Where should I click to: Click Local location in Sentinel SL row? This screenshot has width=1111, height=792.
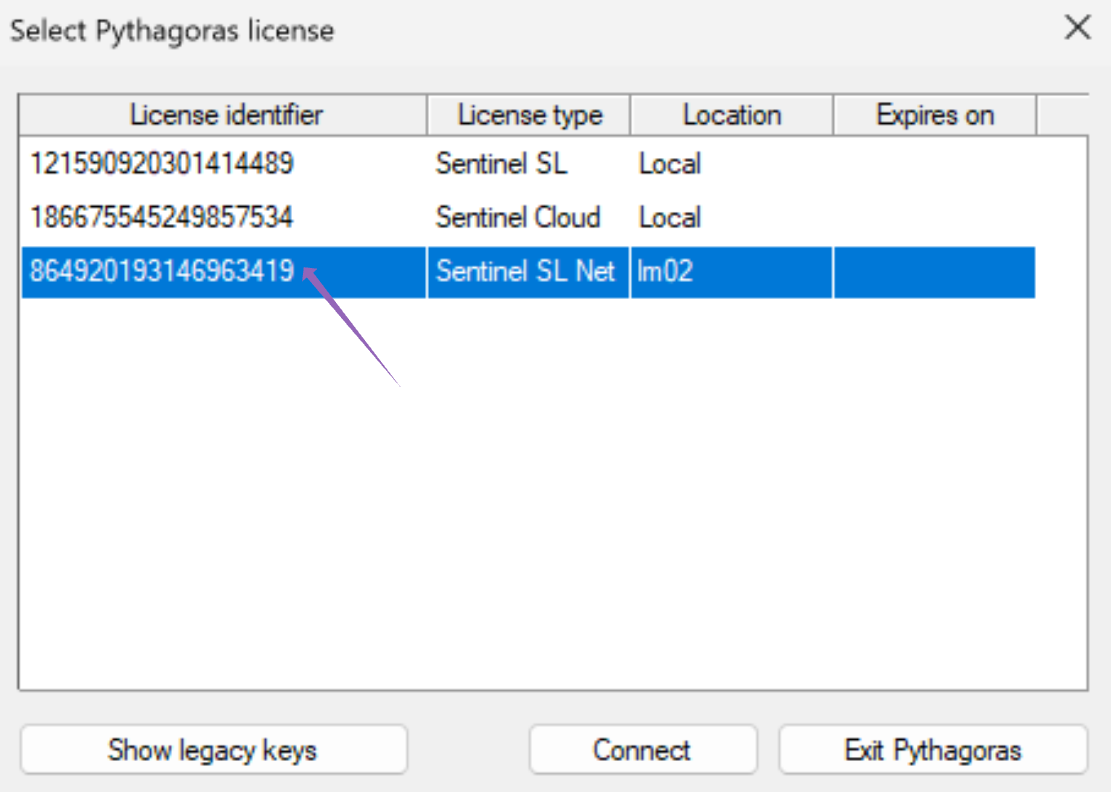670,164
